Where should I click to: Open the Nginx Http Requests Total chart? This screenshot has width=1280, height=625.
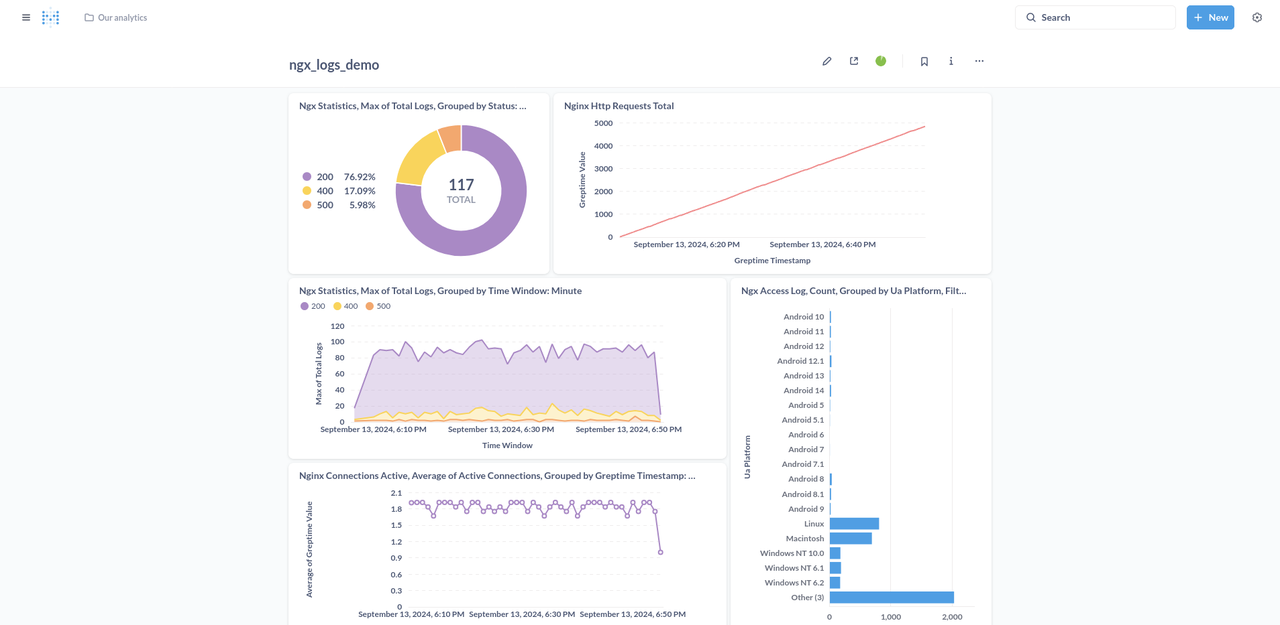pyautogui.click(x=620, y=105)
